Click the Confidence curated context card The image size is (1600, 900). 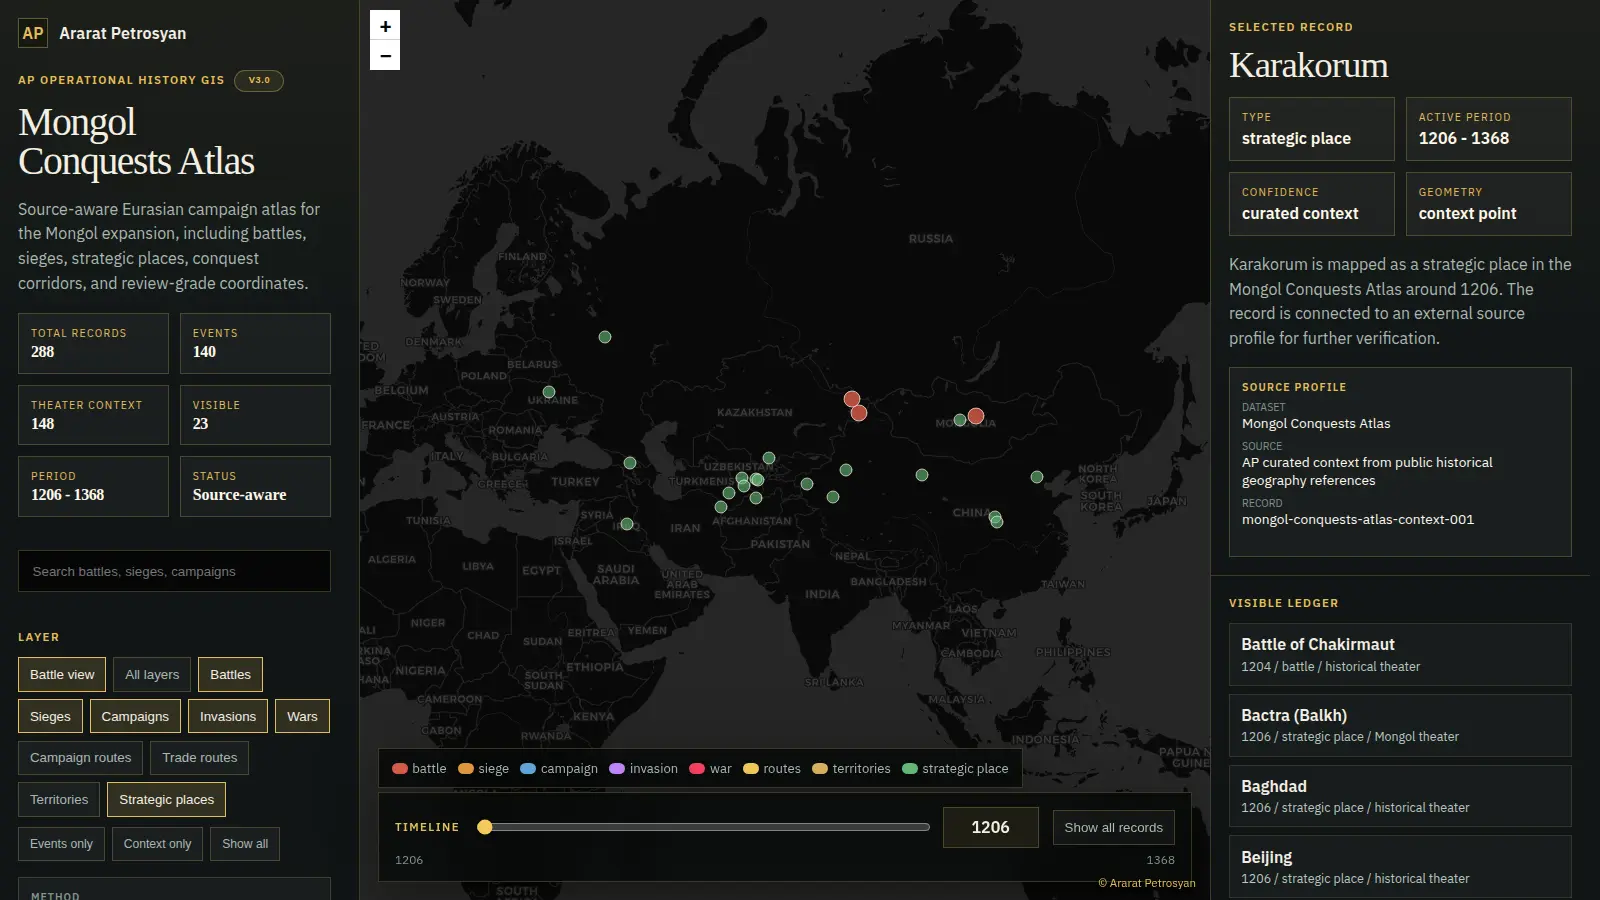point(1312,204)
